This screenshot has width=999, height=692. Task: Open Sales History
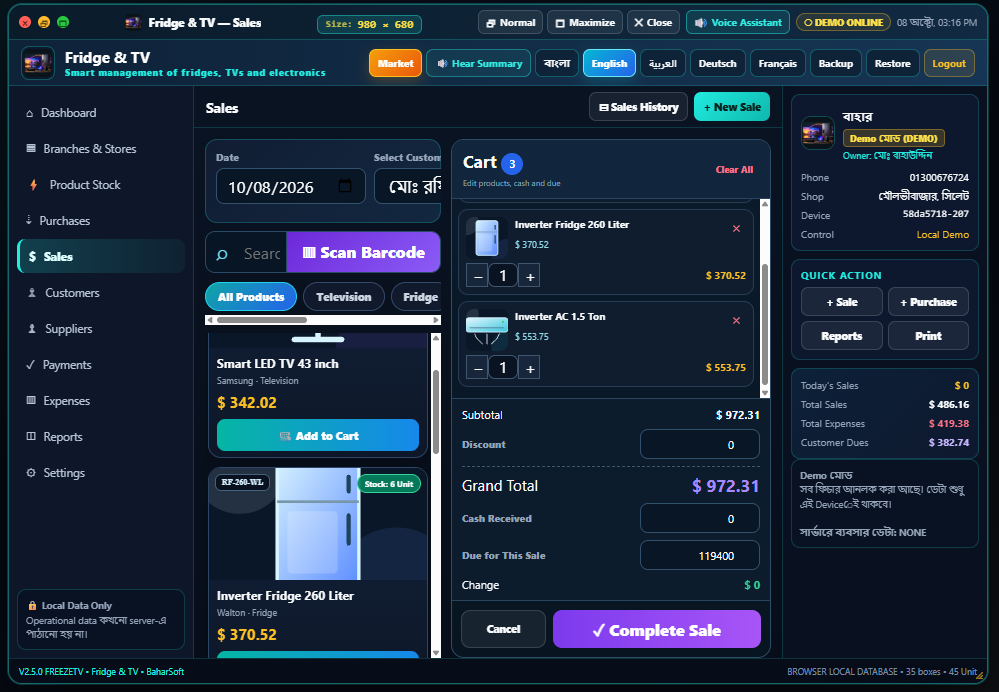pyautogui.click(x=638, y=107)
